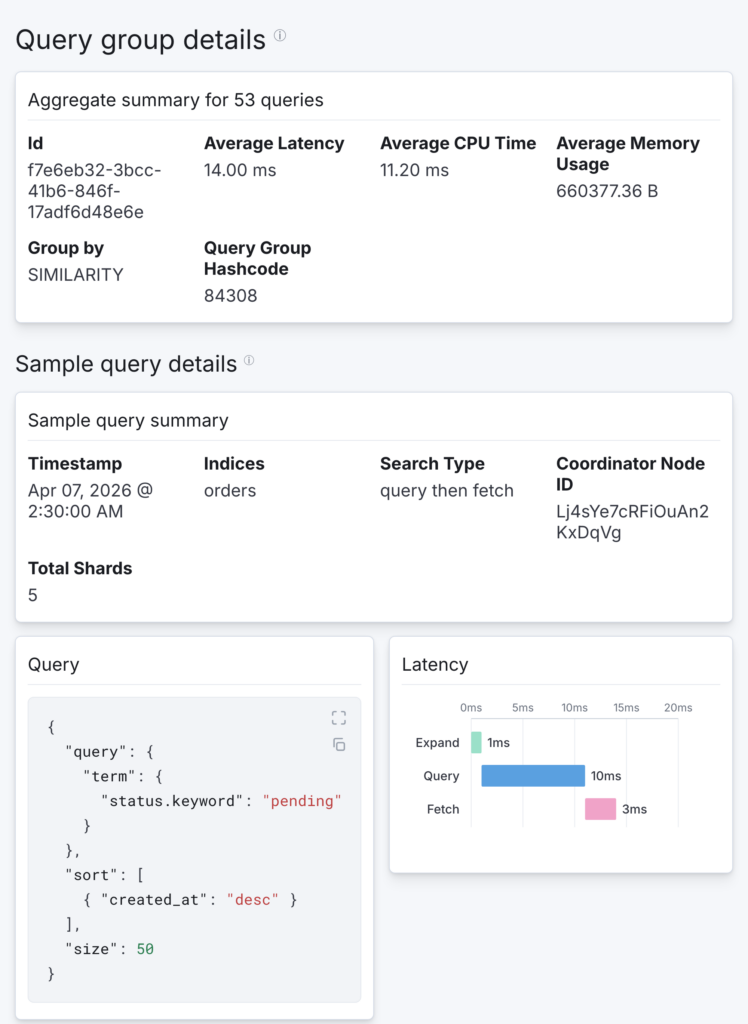Click the Sample query summary heading
Screen dimensions: 748x1024
128,421
